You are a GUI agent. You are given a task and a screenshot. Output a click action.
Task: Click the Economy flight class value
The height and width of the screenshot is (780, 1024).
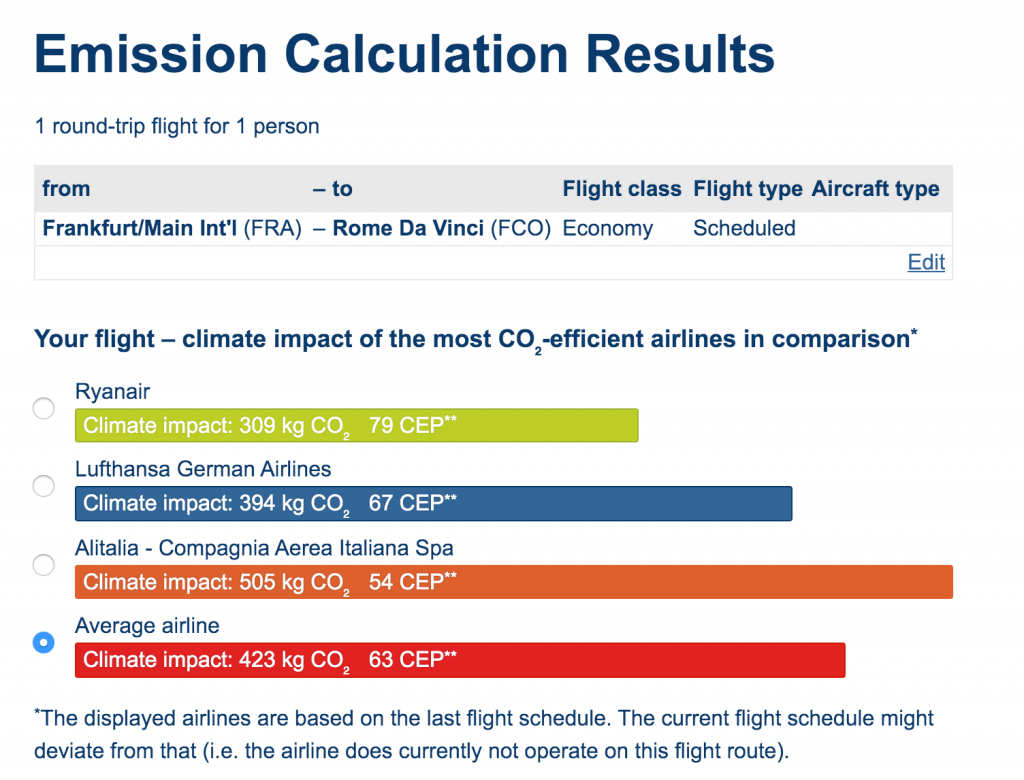pyautogui.click(x=607, y=228)
